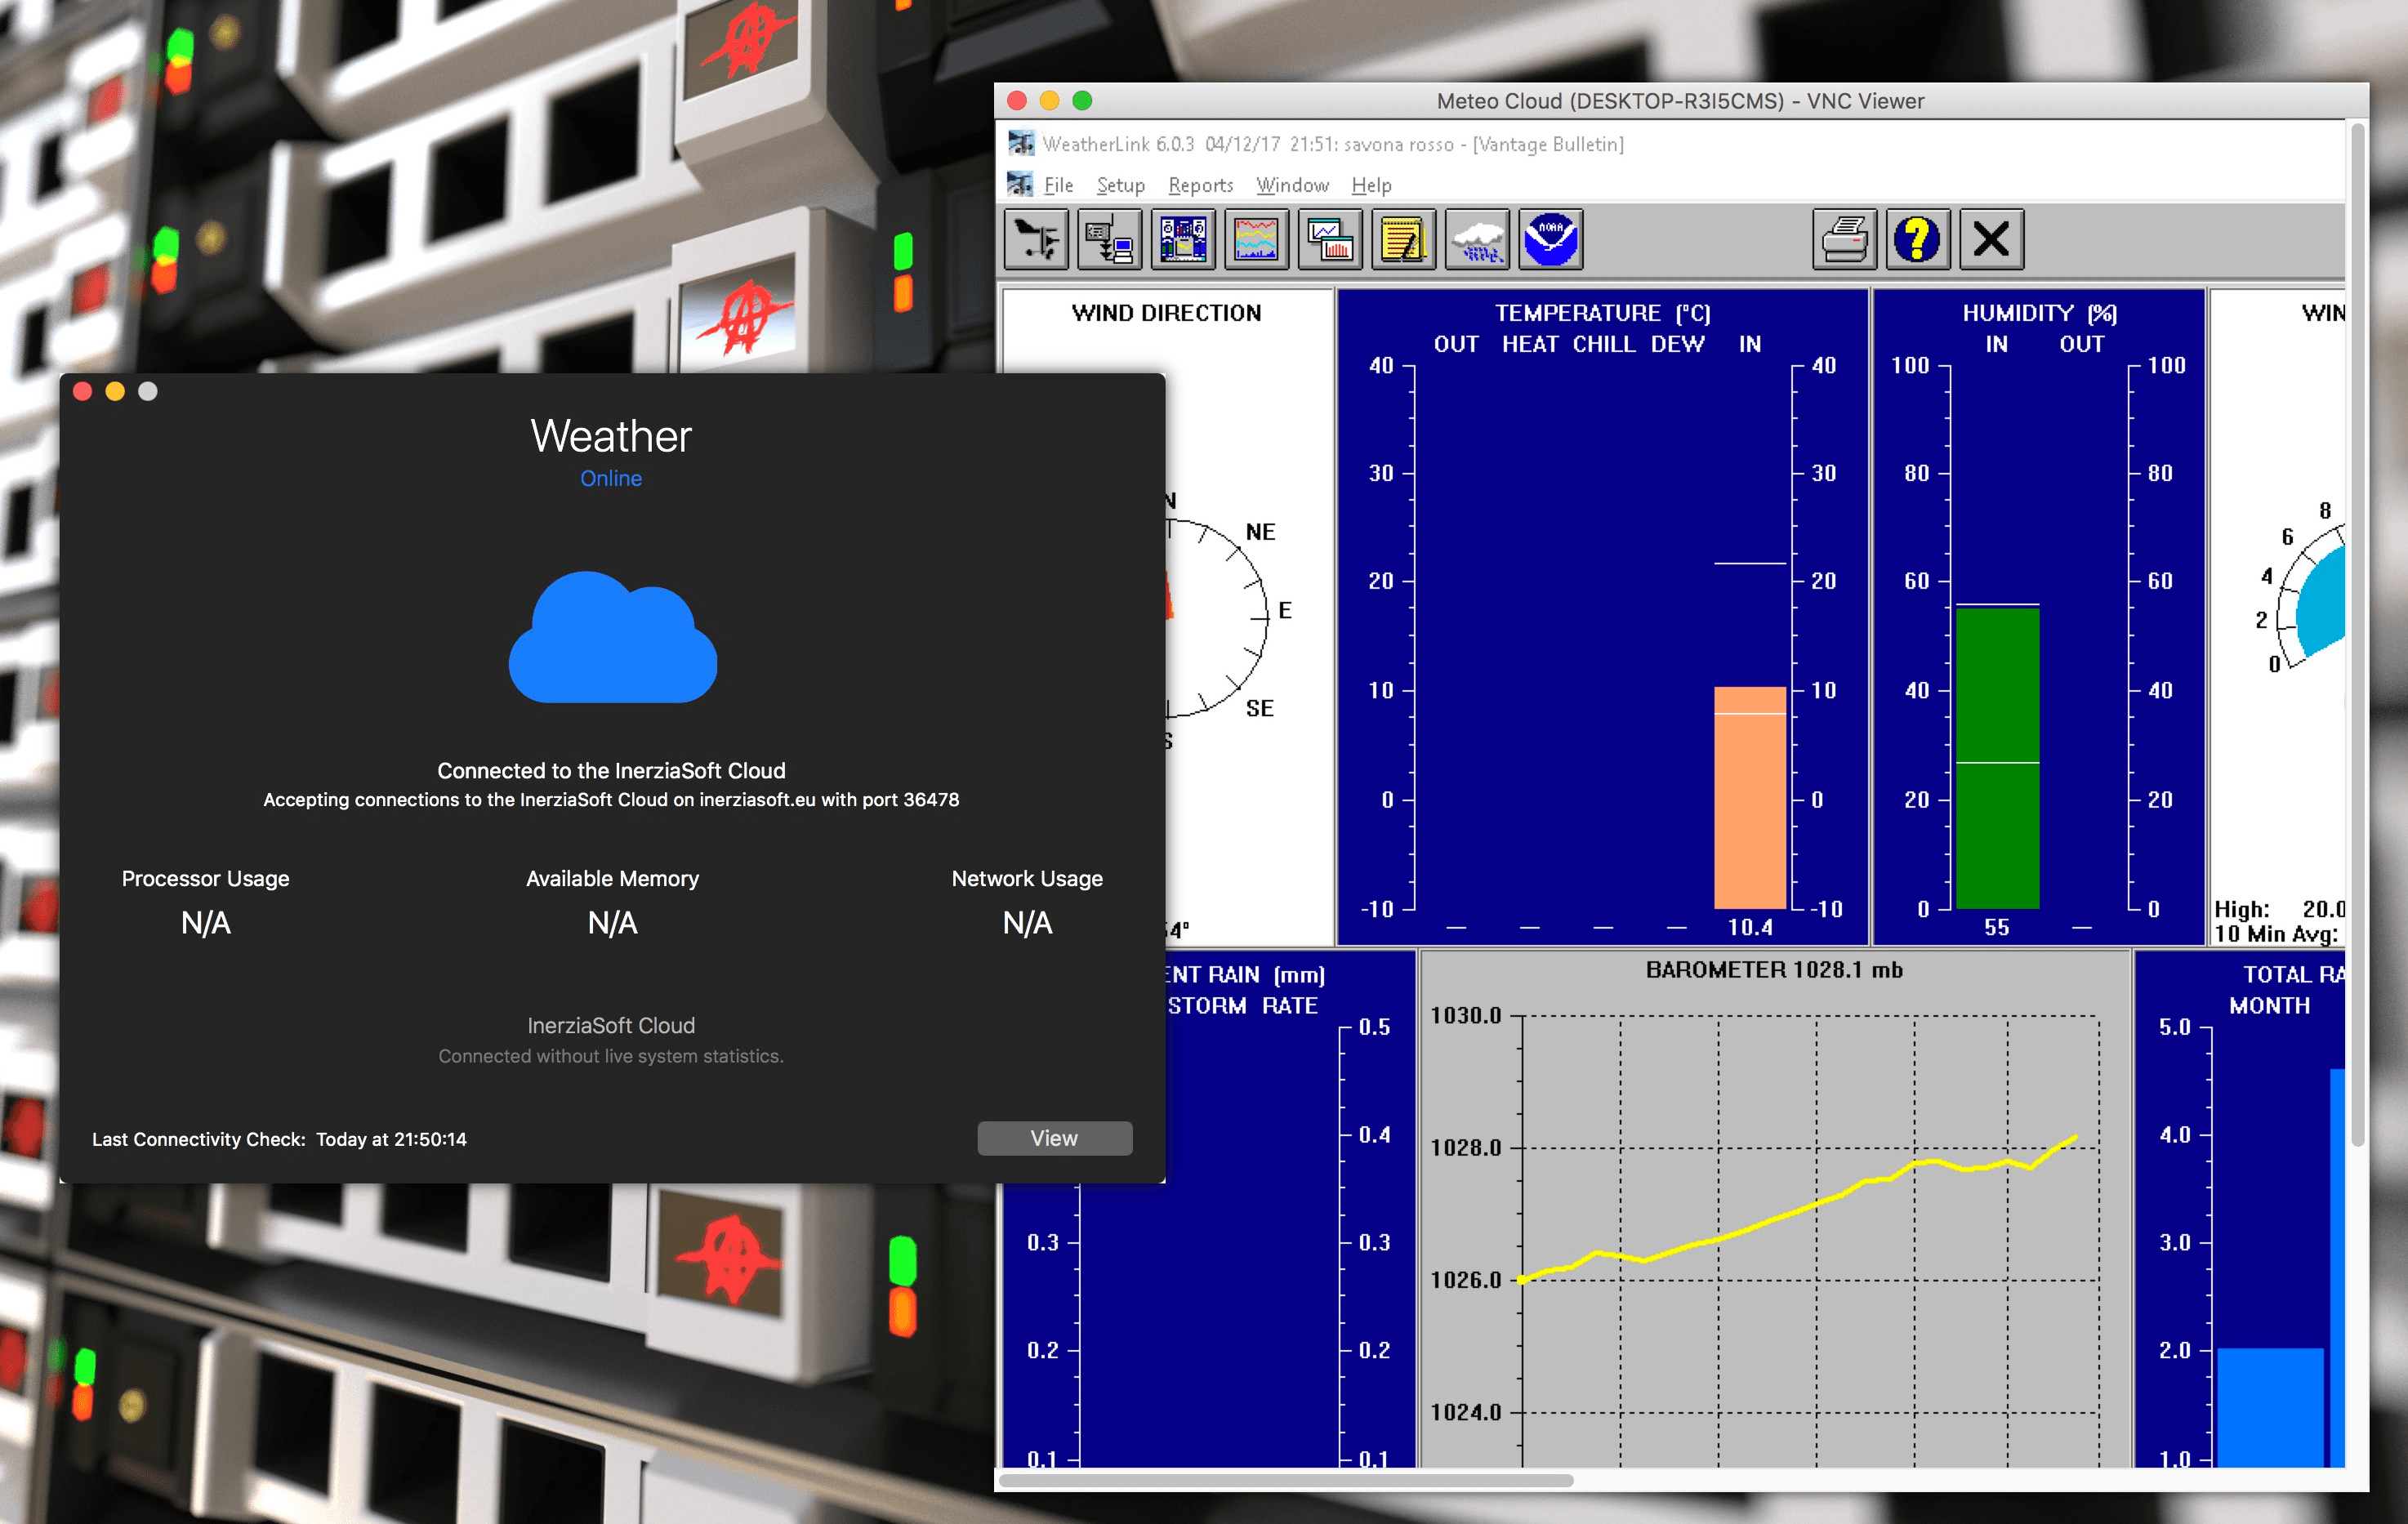
Task: Click the NOAA logo toolbar icon
Action: [1550, 239]
